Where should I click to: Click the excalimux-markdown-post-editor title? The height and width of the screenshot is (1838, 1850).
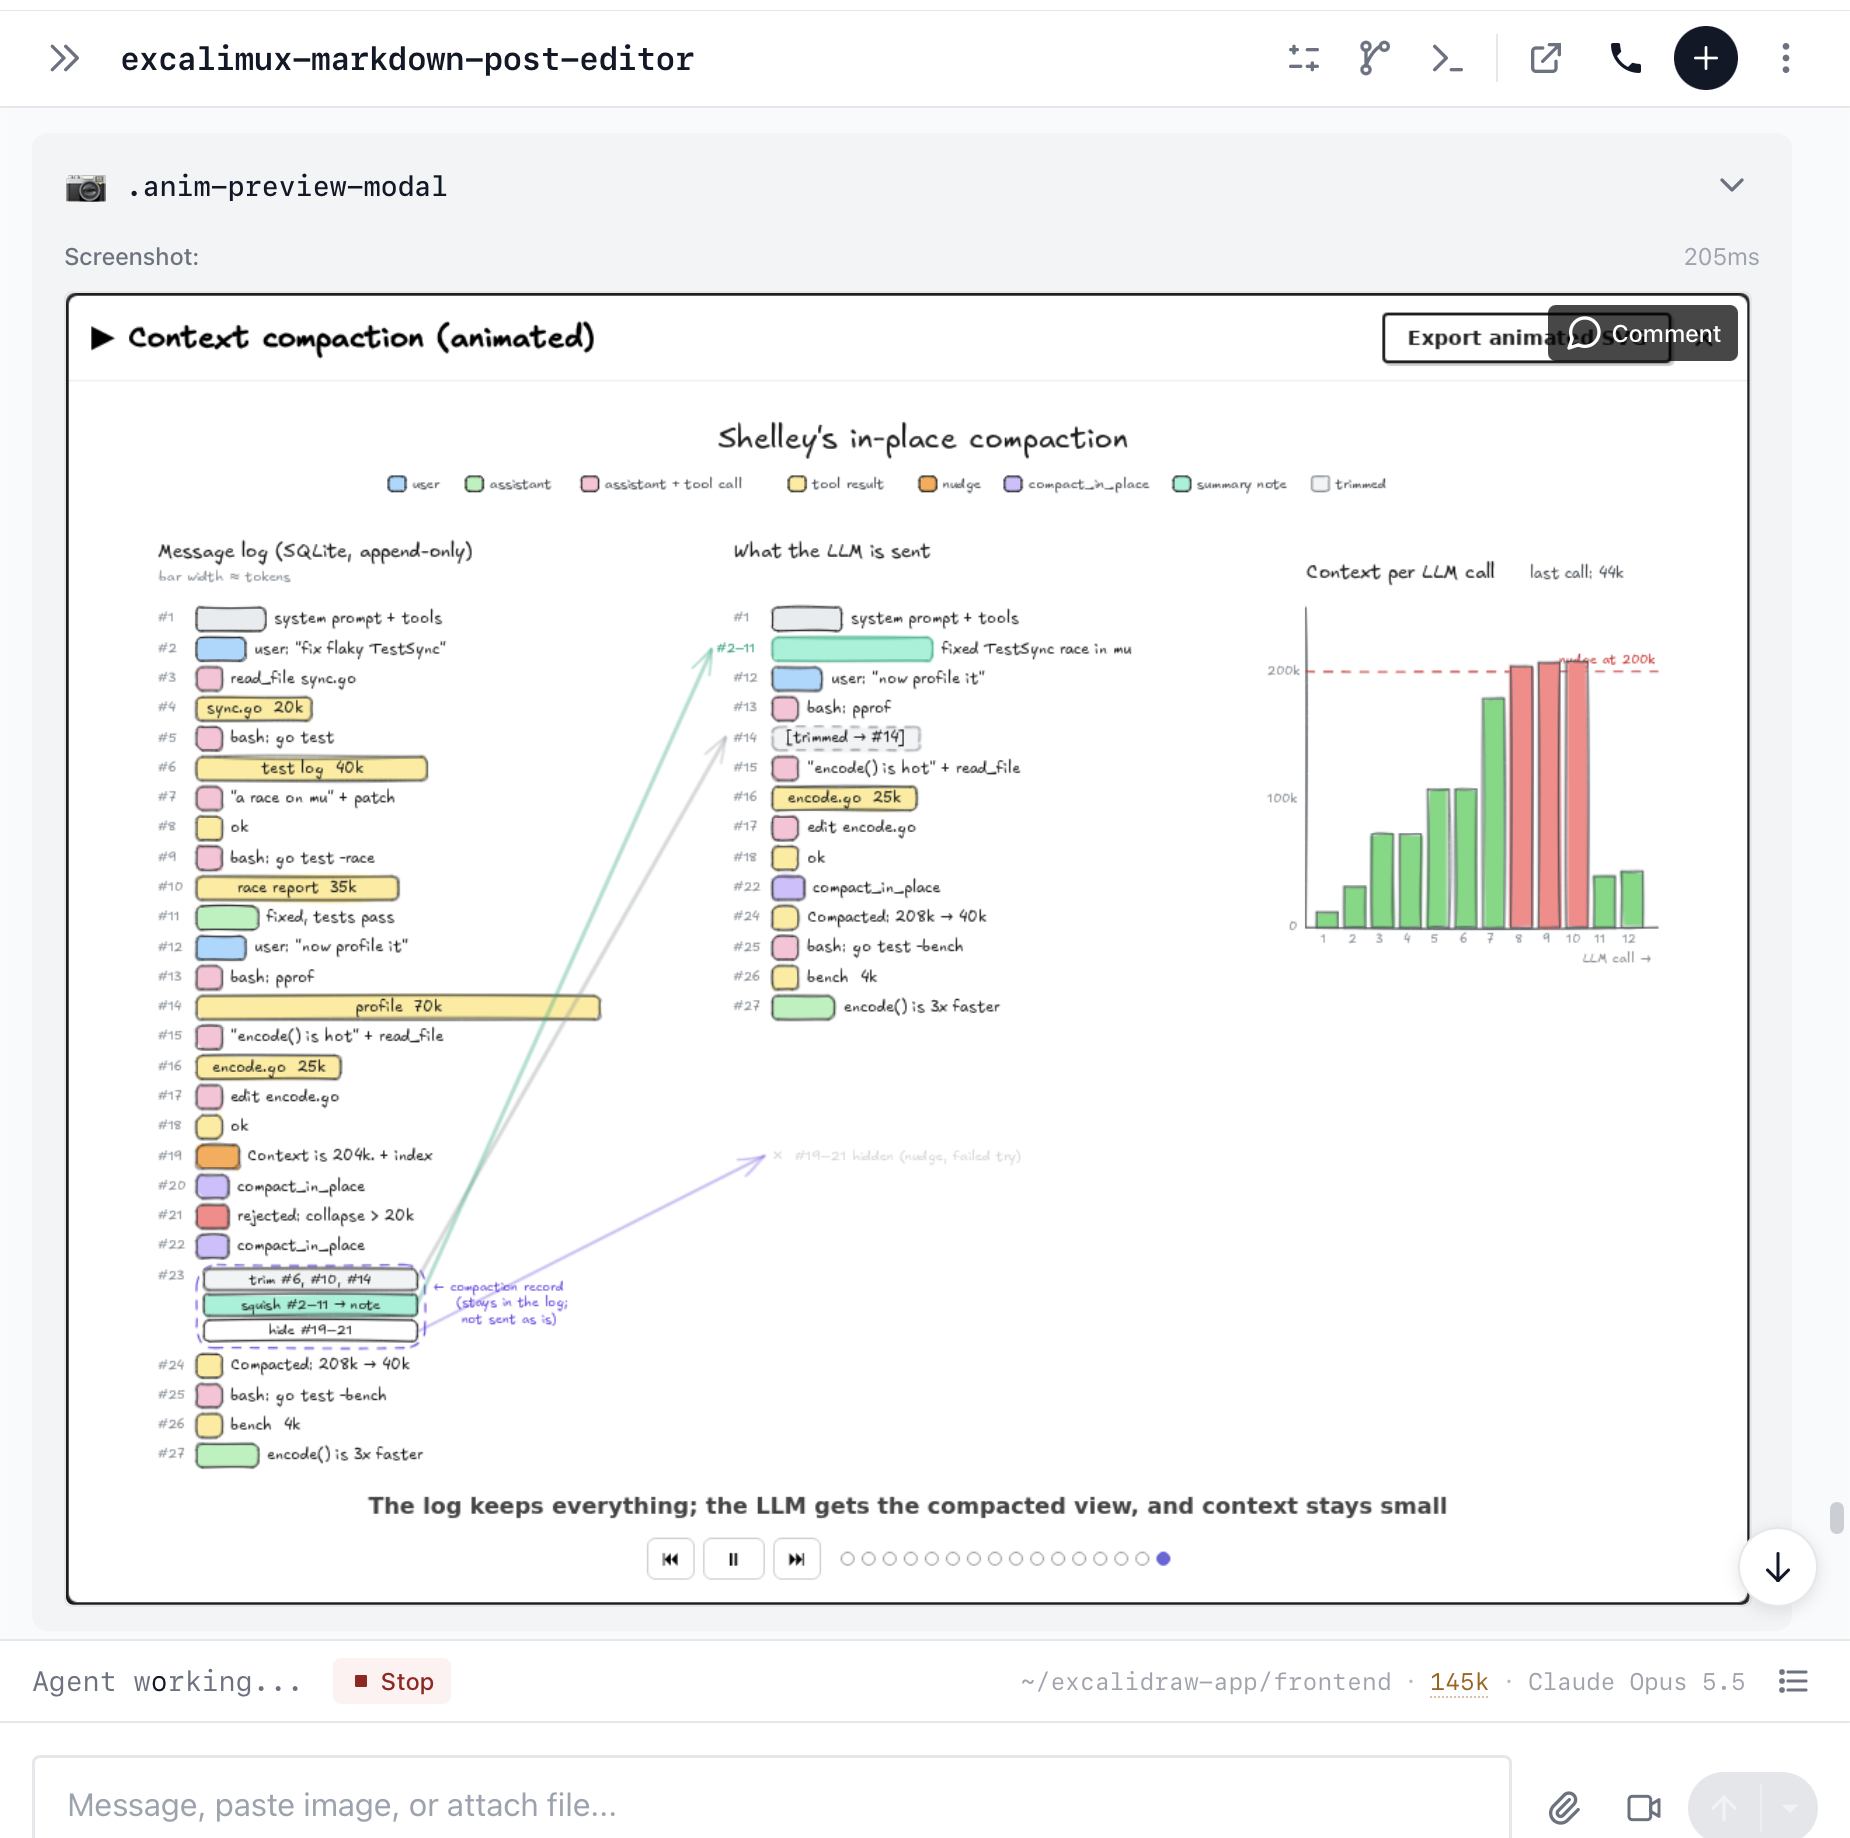(407, 60)
